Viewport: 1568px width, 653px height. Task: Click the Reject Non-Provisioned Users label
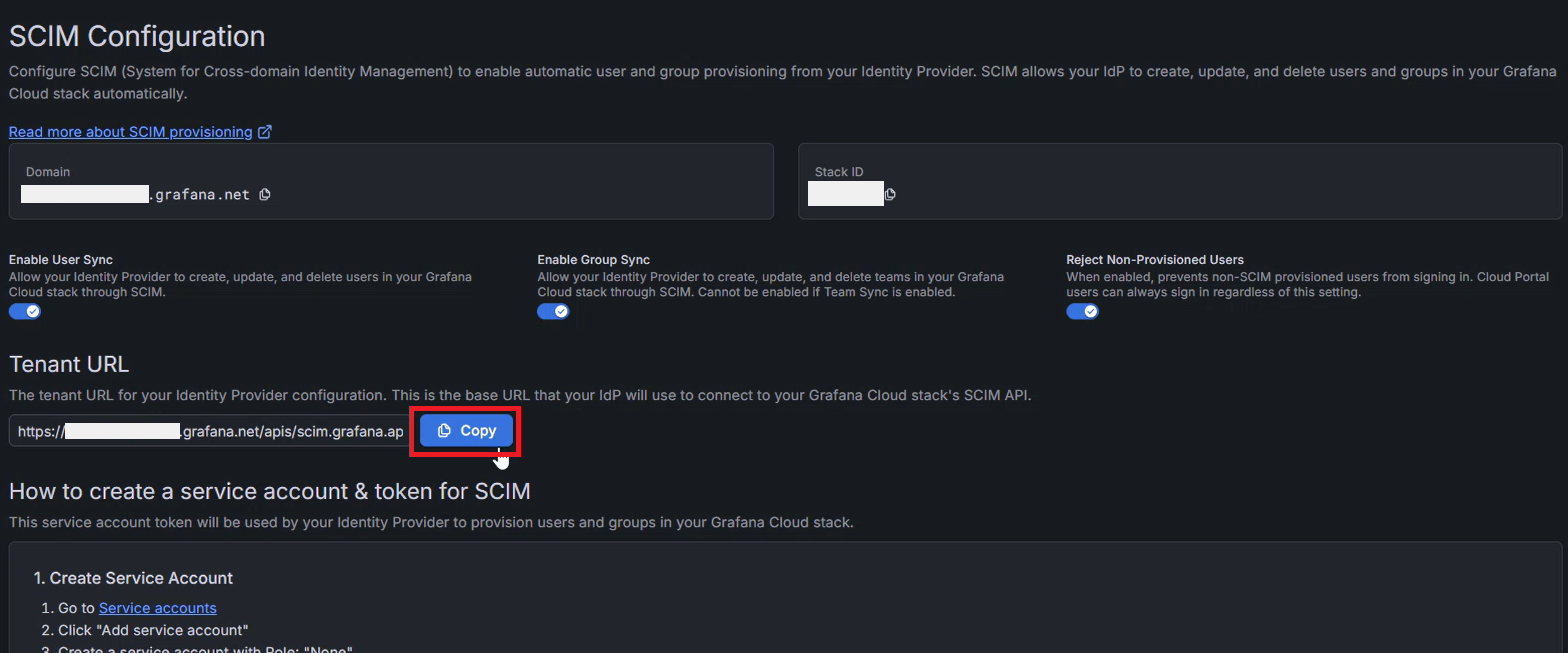point(1155,260)
